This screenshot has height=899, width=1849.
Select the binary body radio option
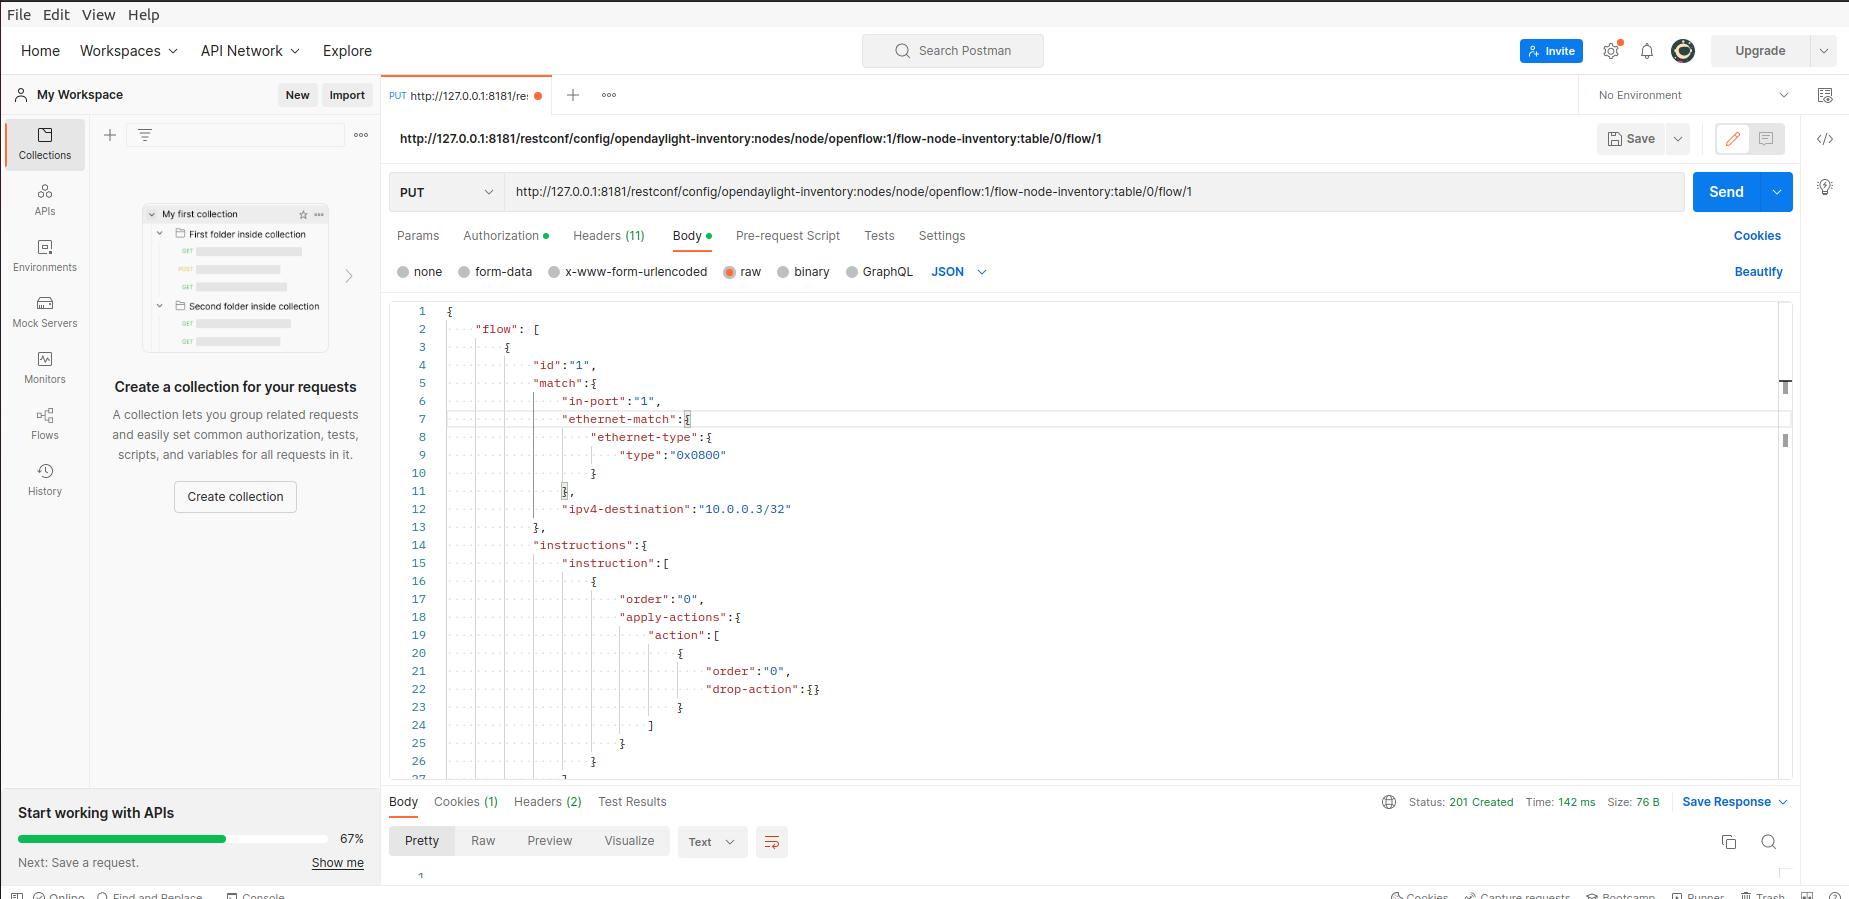[x=783, y=272]
